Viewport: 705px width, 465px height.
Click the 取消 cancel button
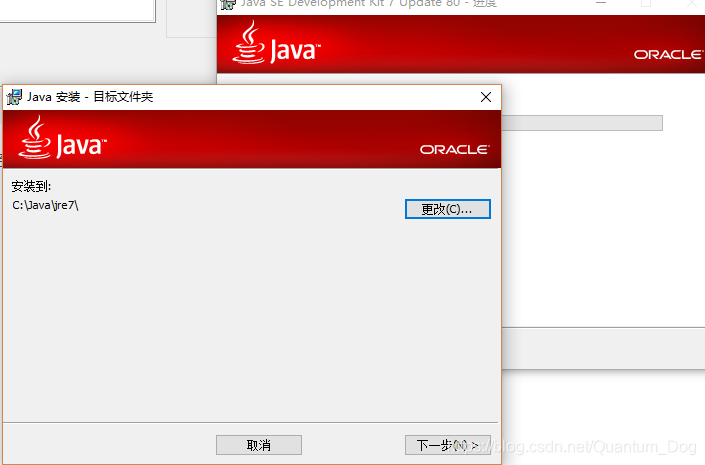259,445
